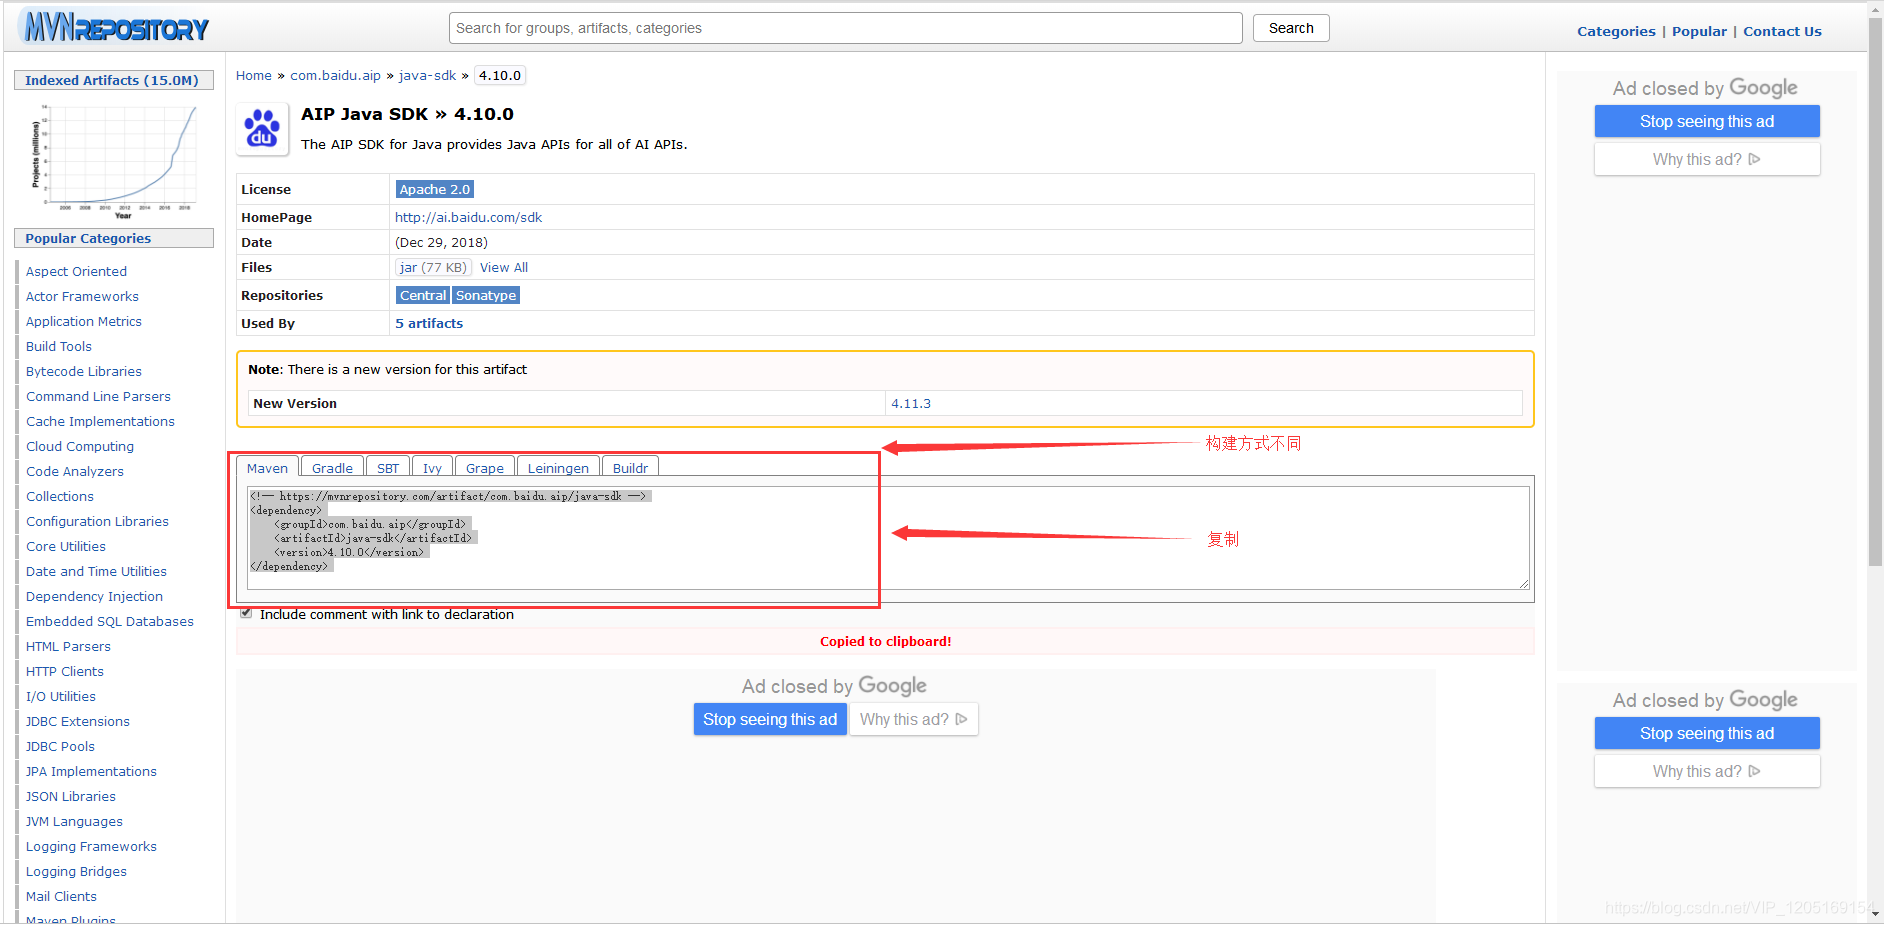This screenshot has height=926, width=1884.
Task: Open Indexed Artifacts (15.0M) header link
Action: coord(112,80)
